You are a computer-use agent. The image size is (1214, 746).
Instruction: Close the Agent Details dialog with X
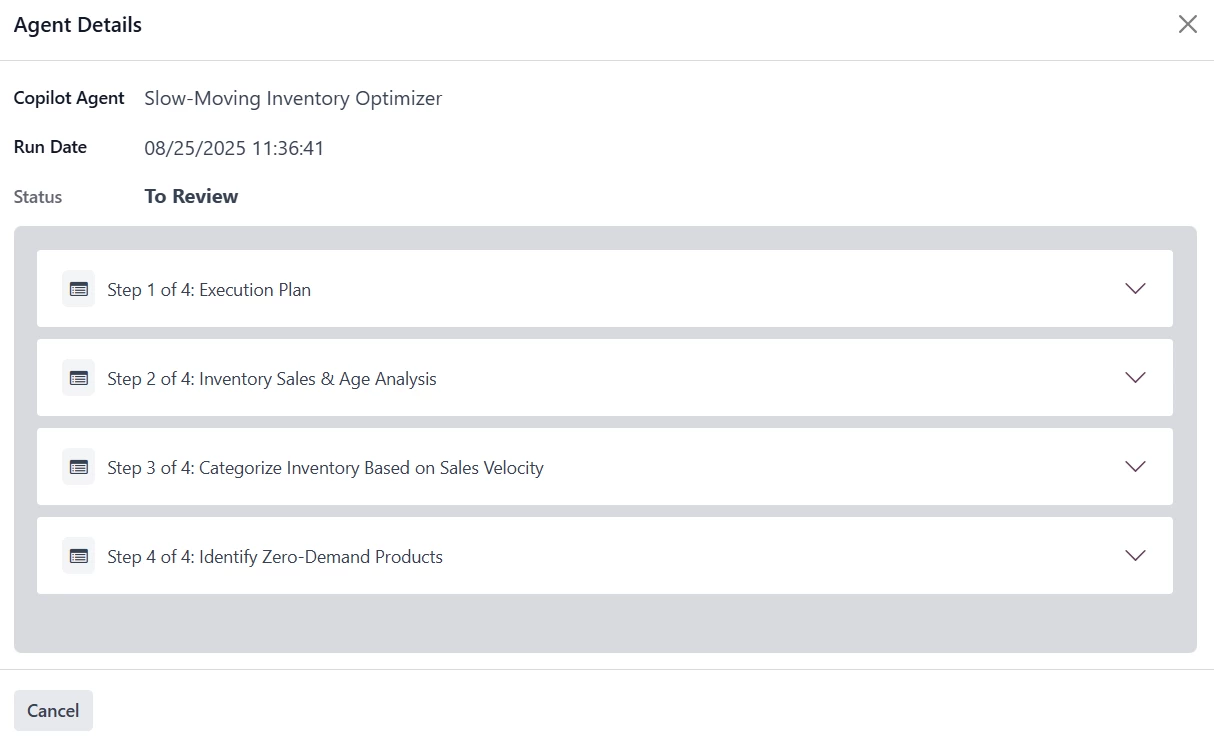pos(1187,25)
